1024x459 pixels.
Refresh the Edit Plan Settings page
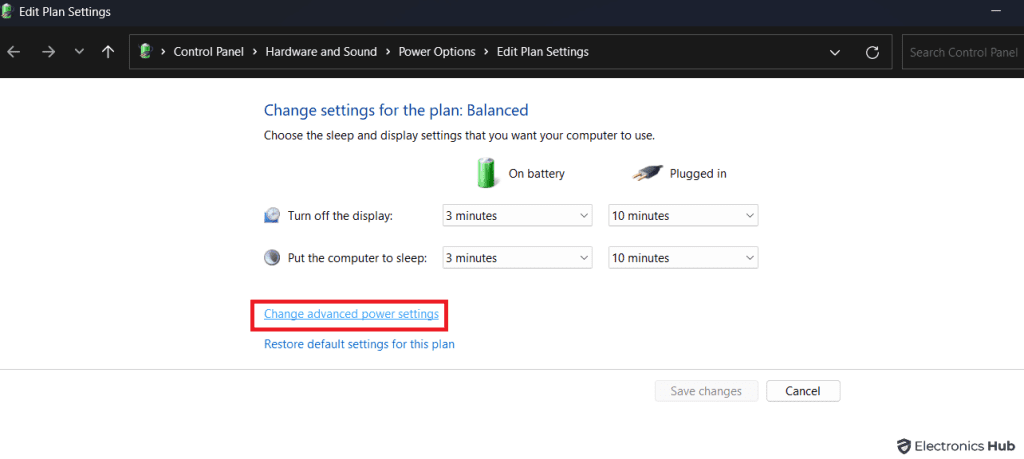[x=872, y=52]
